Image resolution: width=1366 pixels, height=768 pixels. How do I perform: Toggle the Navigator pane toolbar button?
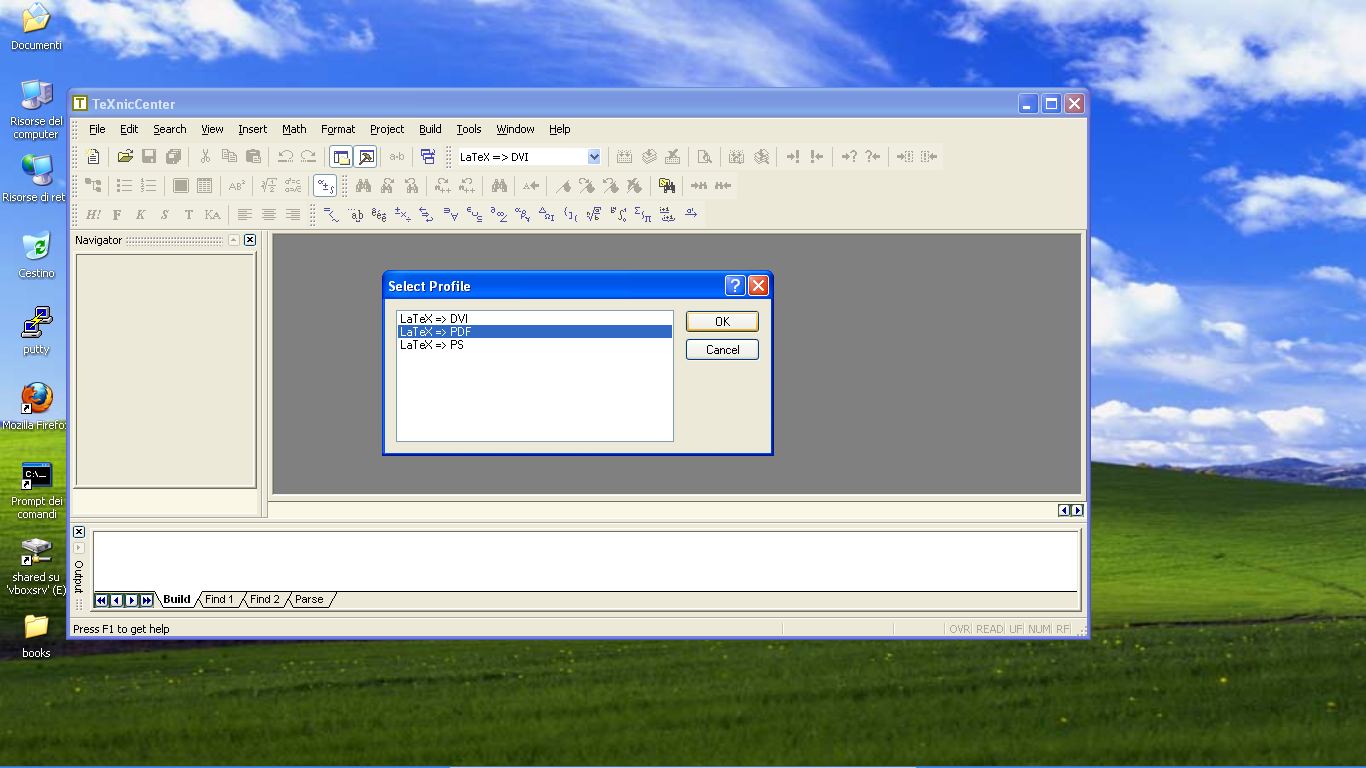[341, 157]
